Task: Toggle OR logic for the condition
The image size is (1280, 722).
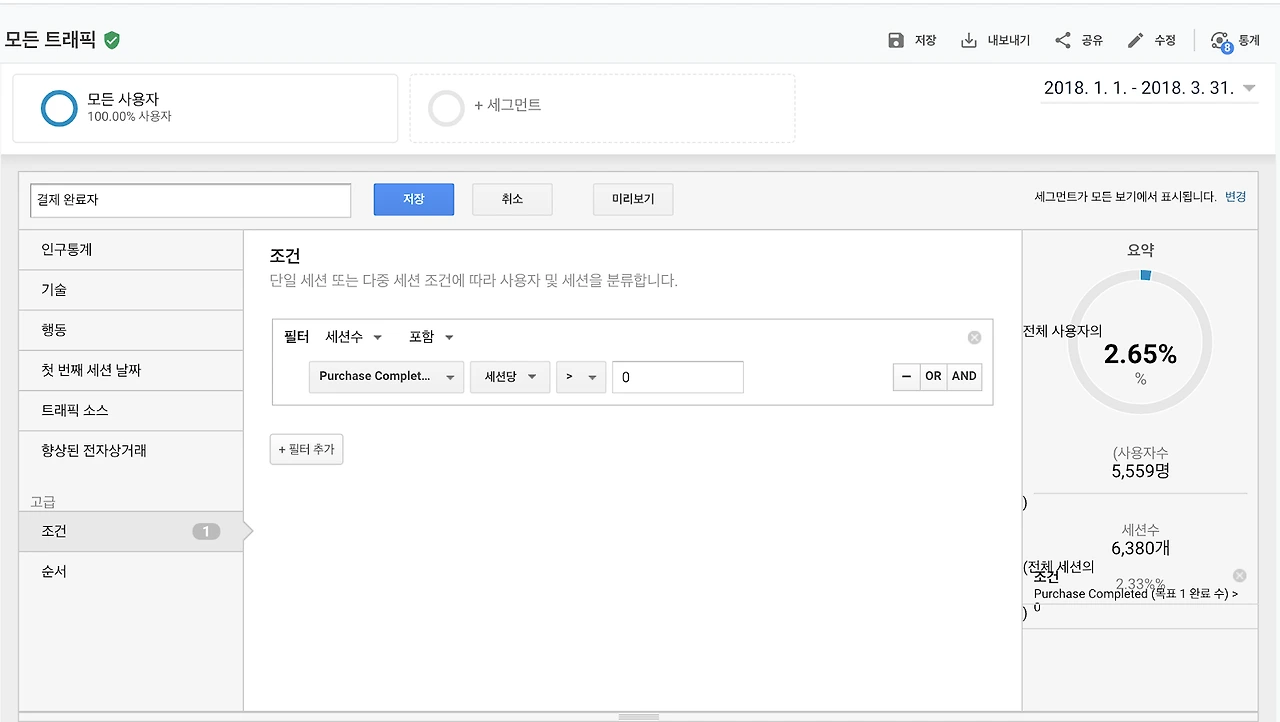Action: pyautogui.click(x=933, y=376)
